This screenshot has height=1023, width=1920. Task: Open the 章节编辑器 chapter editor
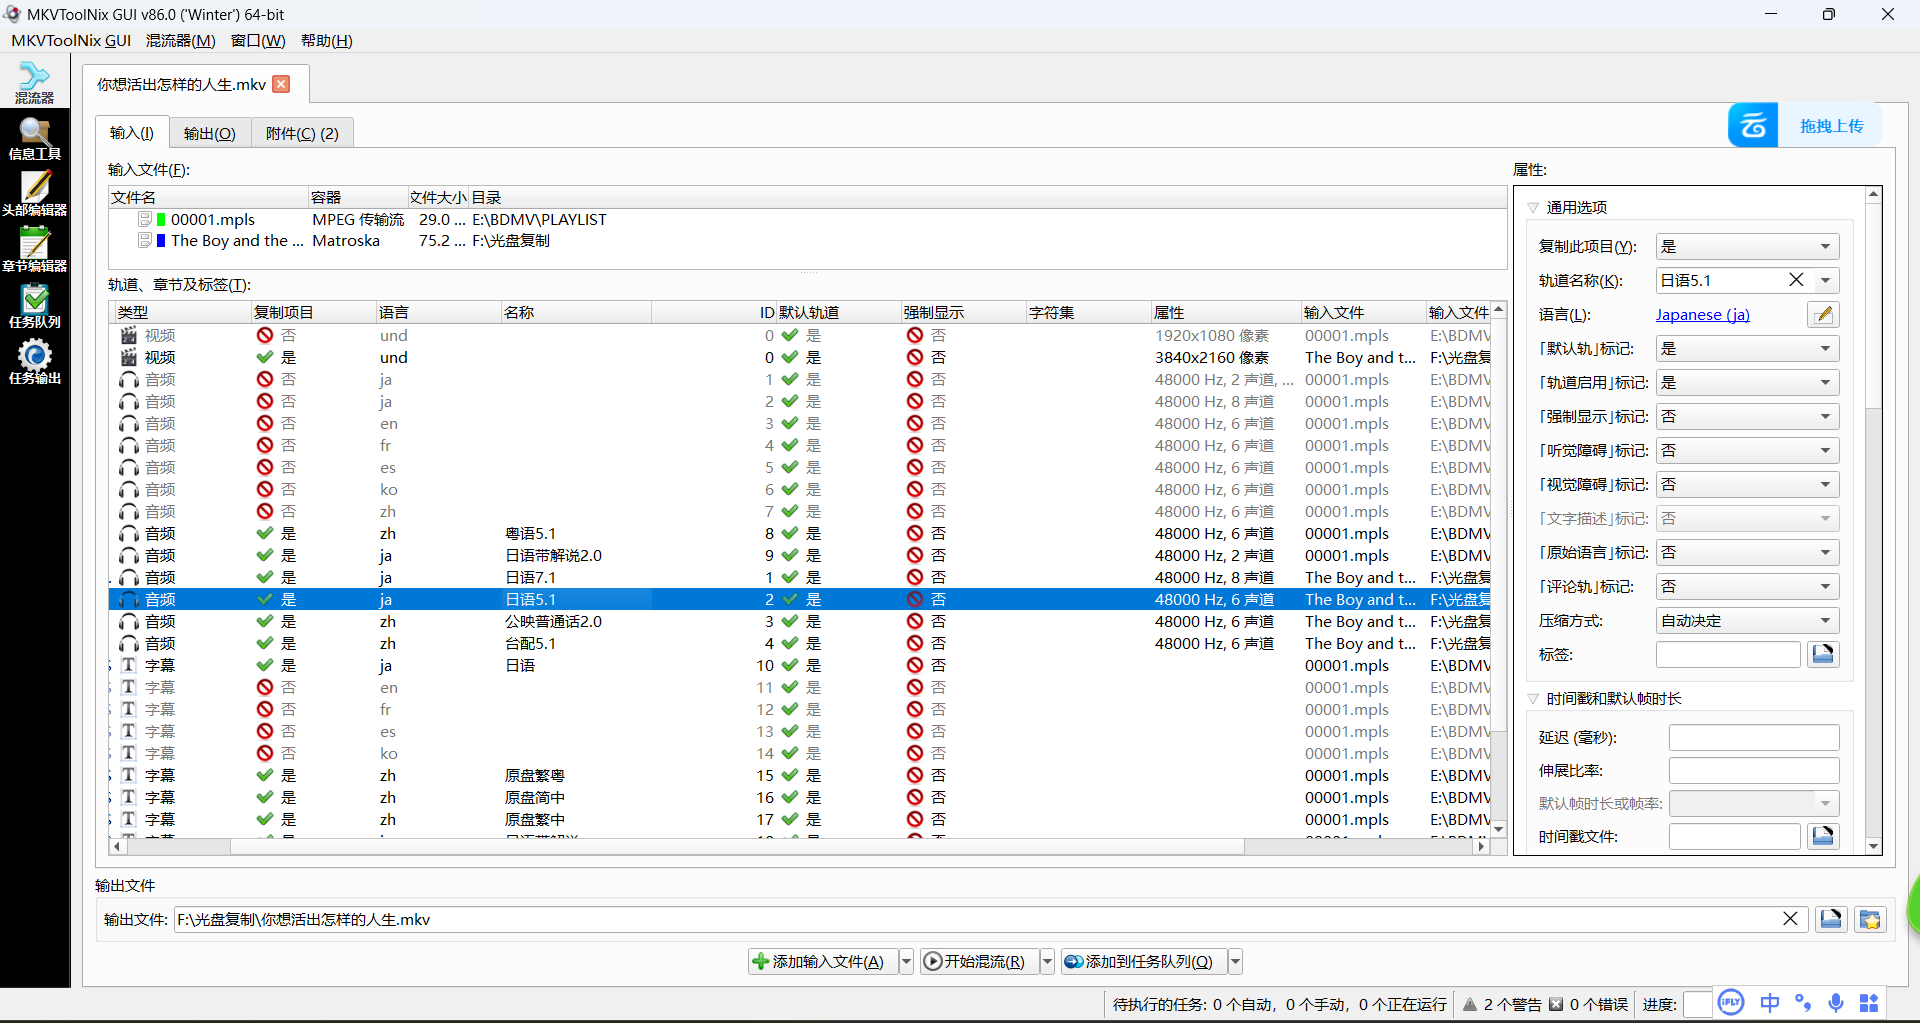click(x=34, y=251)
